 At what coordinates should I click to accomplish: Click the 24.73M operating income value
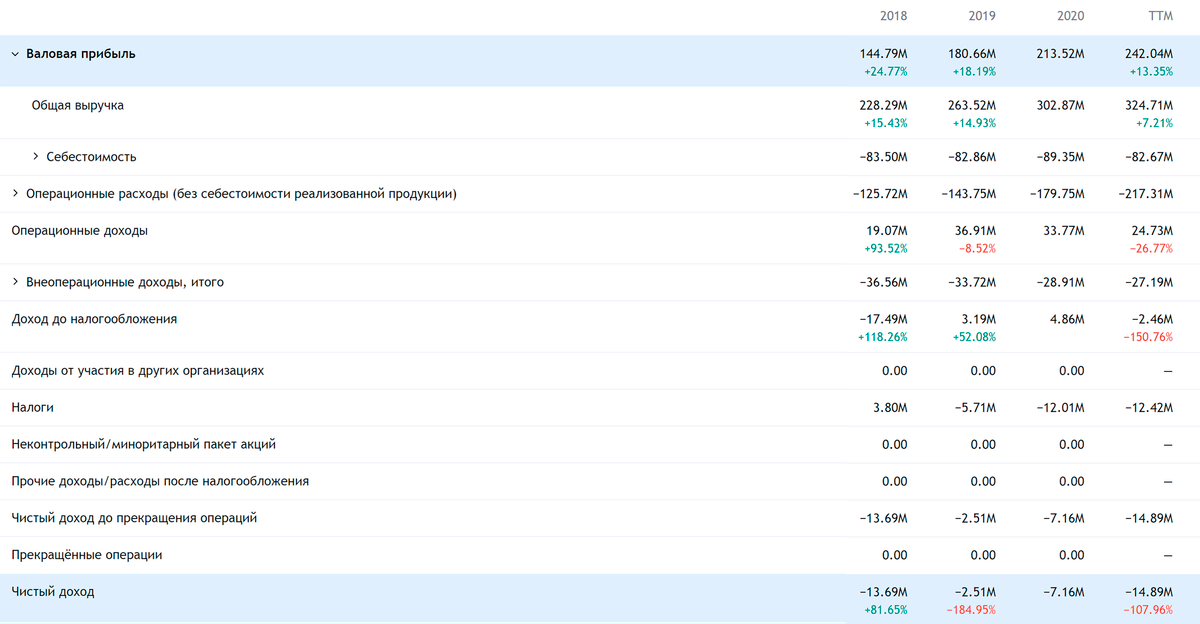[1152, 231]
